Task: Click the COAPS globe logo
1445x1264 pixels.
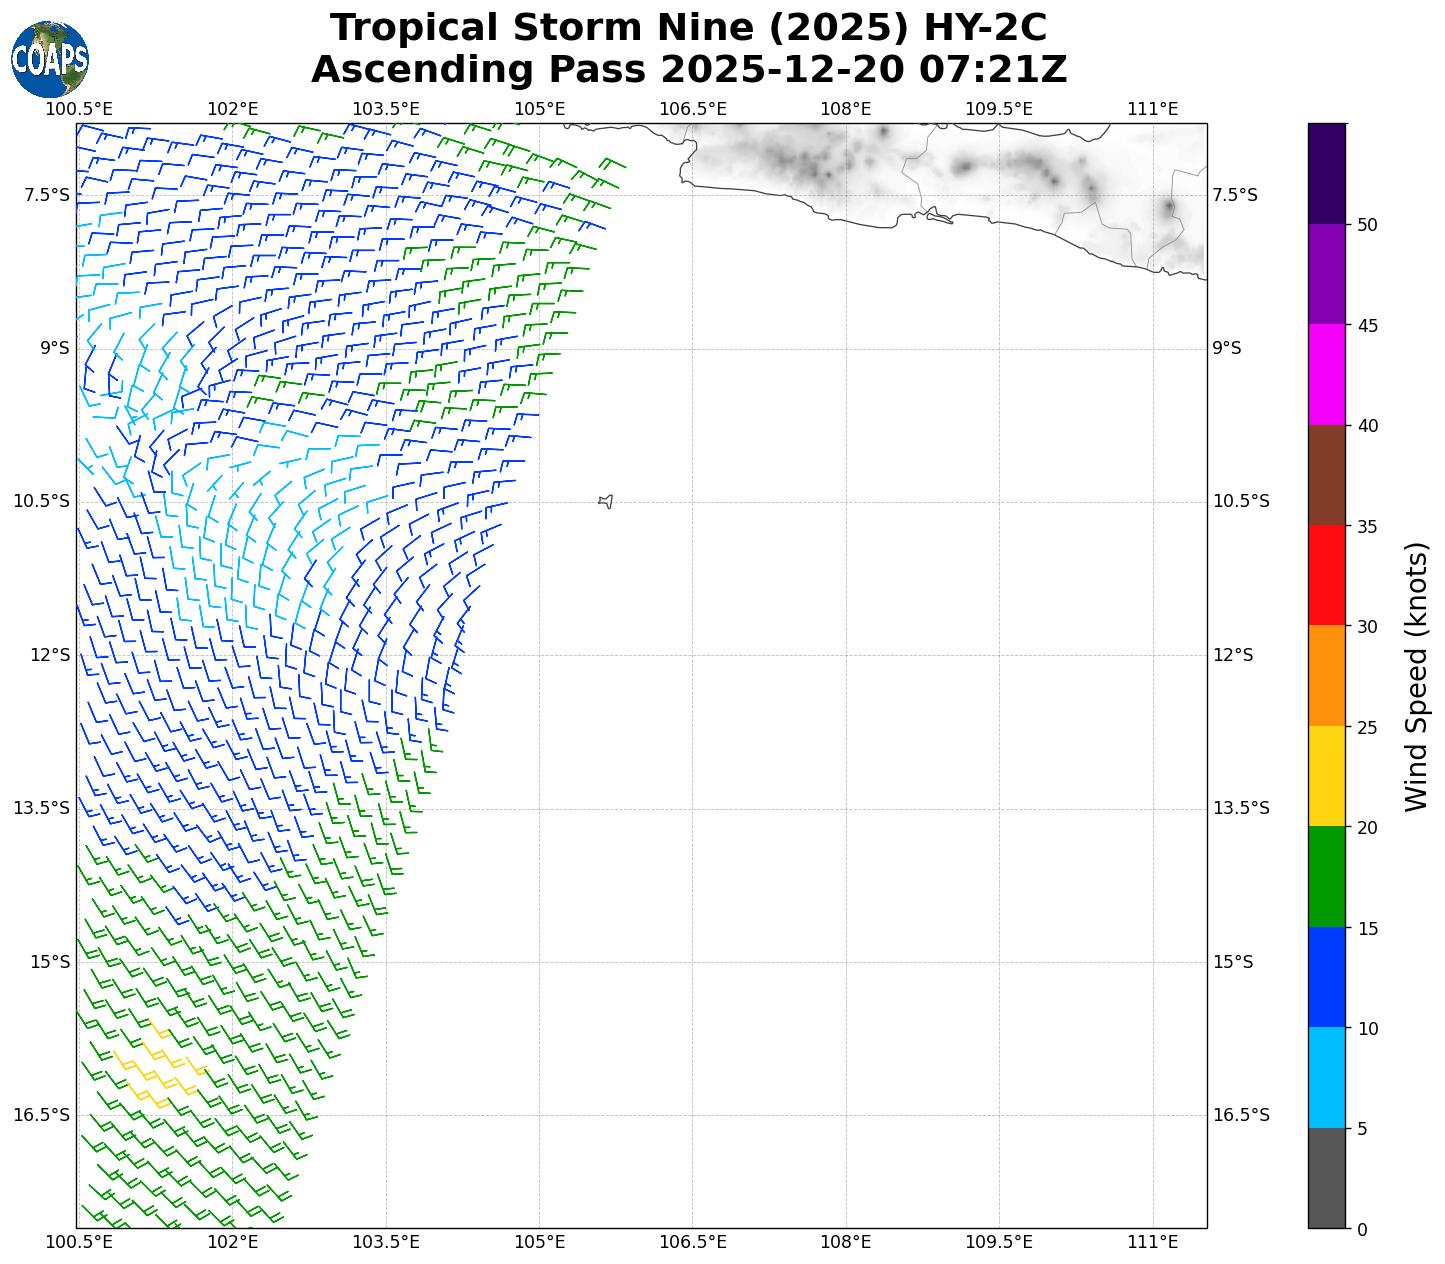Action: (49, 59)
